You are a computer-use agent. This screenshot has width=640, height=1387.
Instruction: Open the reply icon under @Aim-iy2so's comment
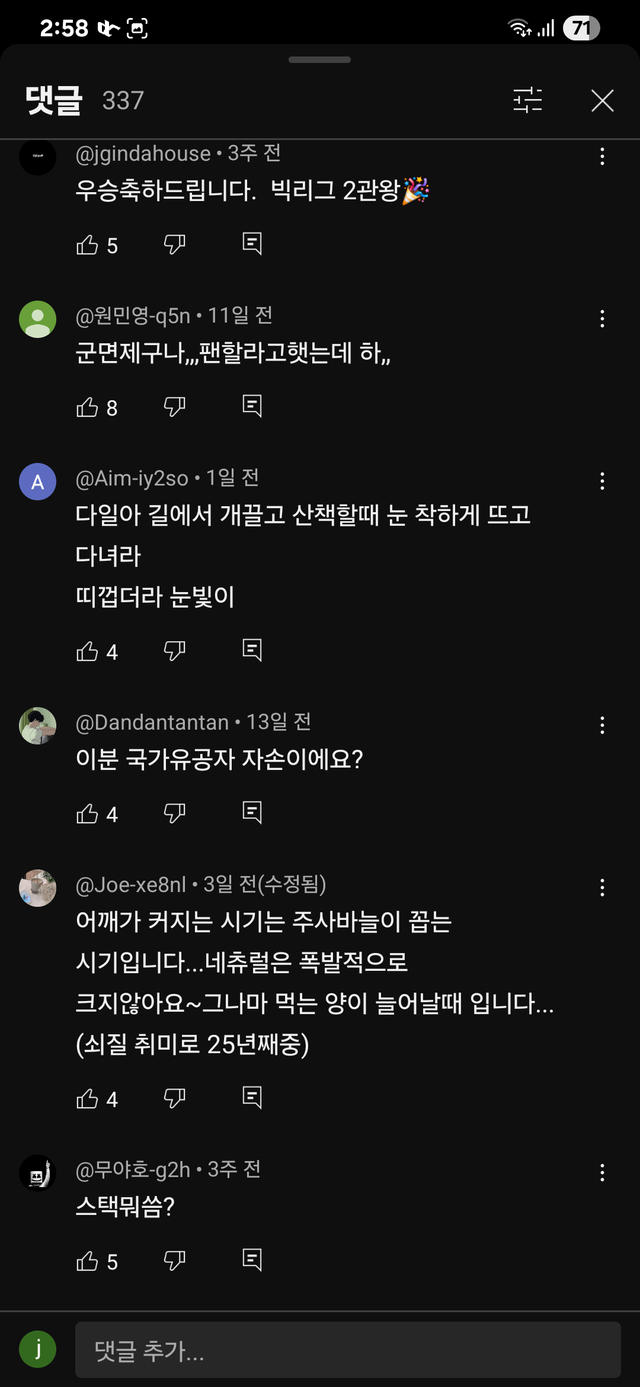point(251,650)
